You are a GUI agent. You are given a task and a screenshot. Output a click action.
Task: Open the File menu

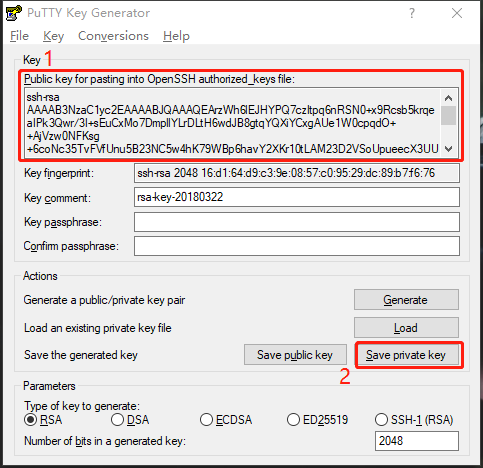(x=19, y=36)
